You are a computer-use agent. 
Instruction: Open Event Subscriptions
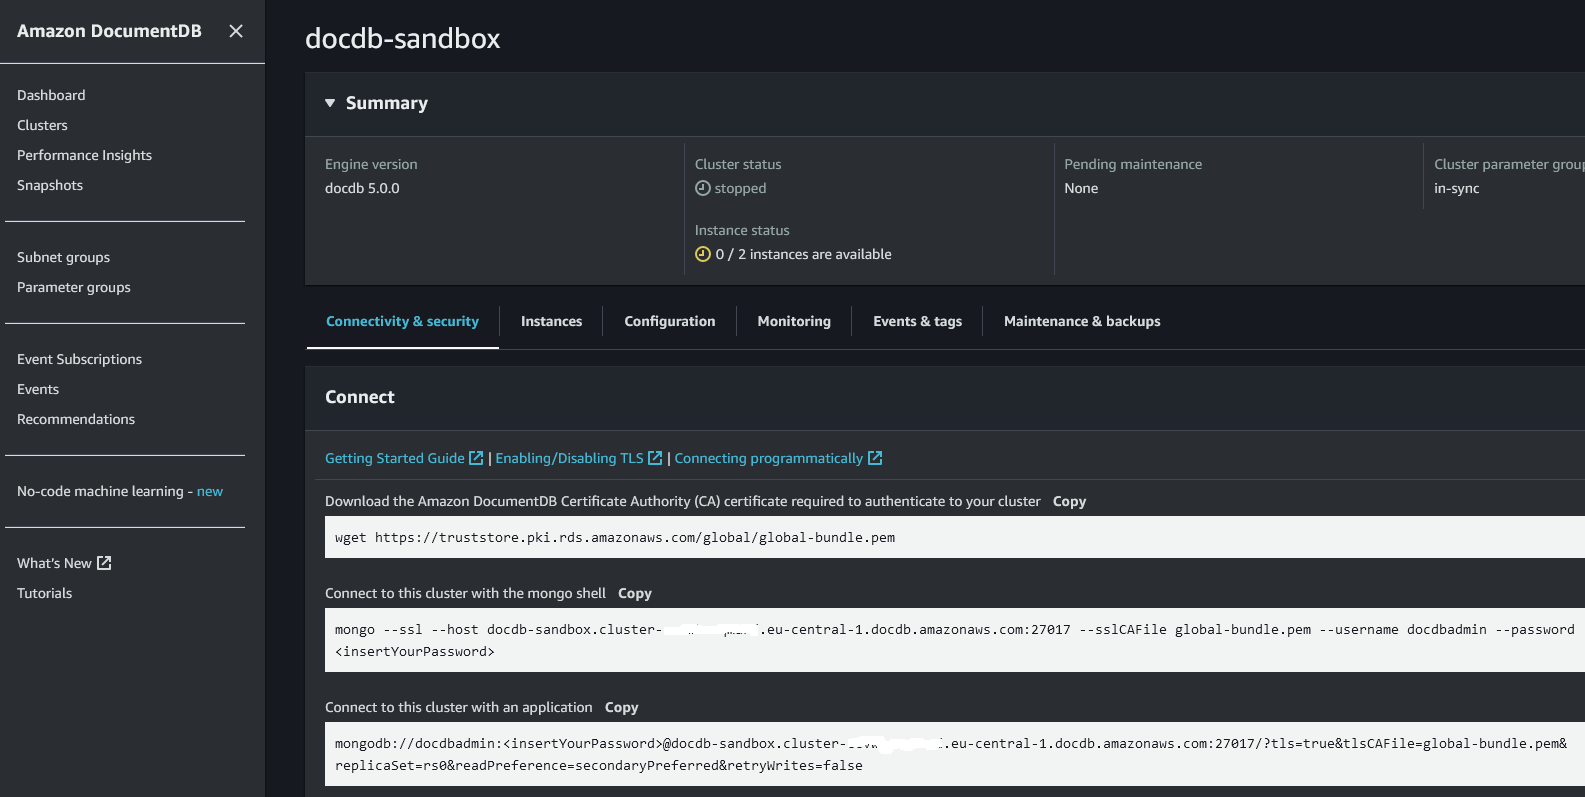coord(79,359)
